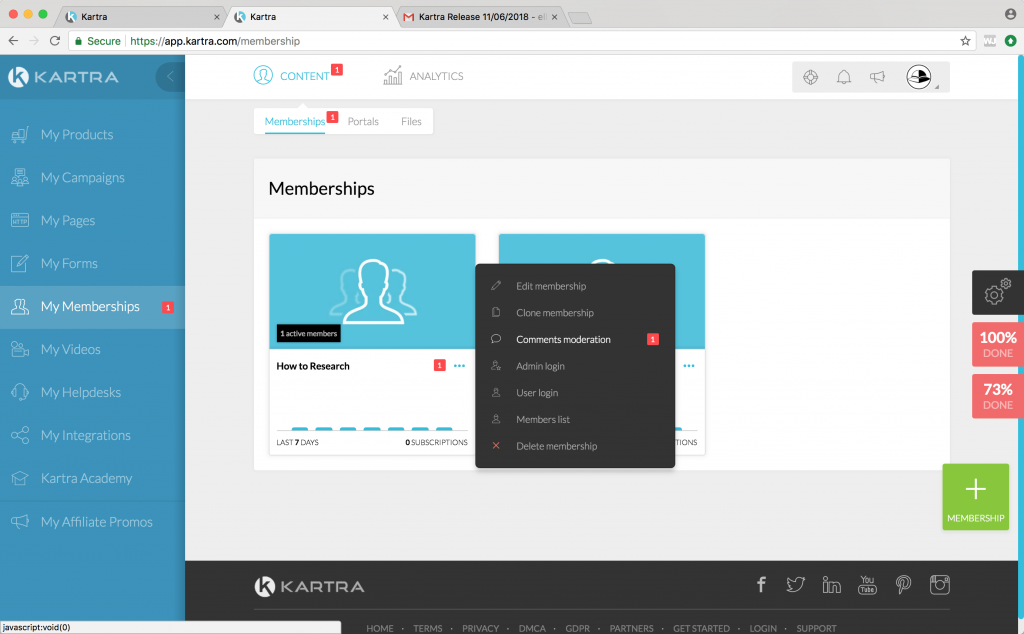Image resolution: width=1024 pixels, height=634 pixels.
Task: Open the settings gears side panel
Action: tap(997, 293)
